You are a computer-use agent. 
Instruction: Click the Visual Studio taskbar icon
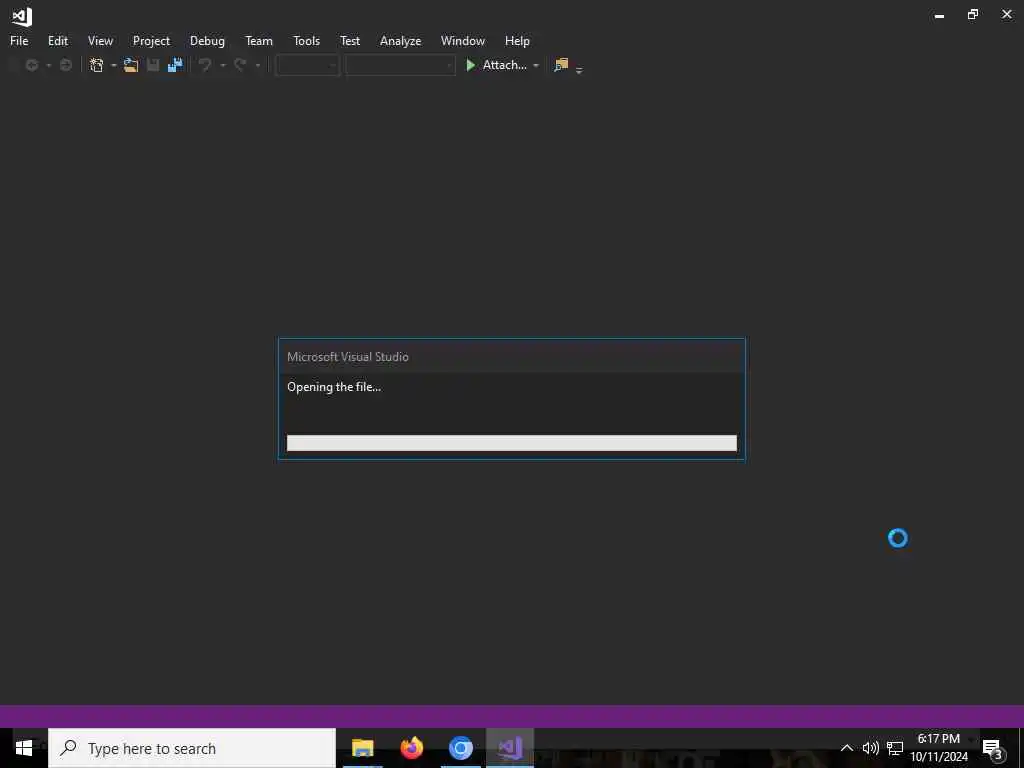click(x=509, y=748)
